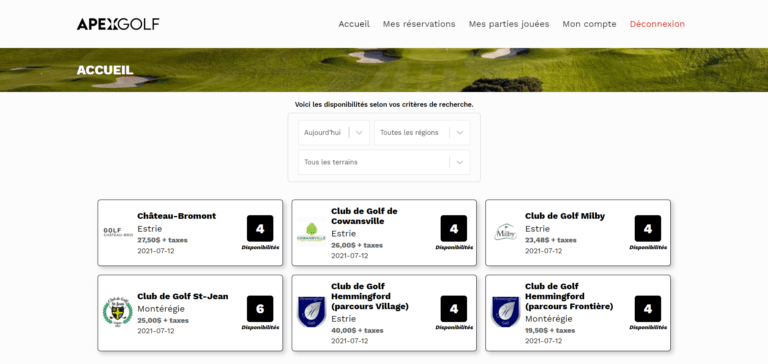The width and height of the screenshot is (768, 364).
Task: Click Estrie region on Château-Bromont card
Action: (149, 229)
